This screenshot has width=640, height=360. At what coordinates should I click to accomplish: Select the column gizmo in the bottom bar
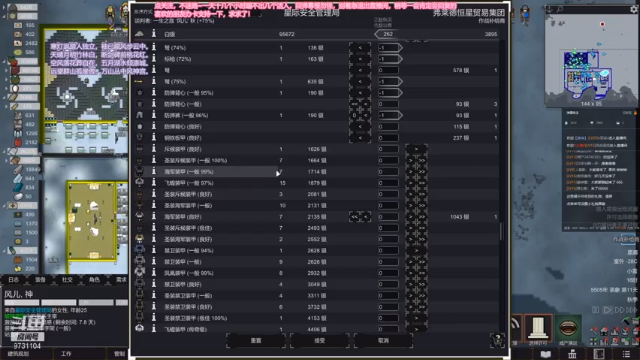click(538, 328)
